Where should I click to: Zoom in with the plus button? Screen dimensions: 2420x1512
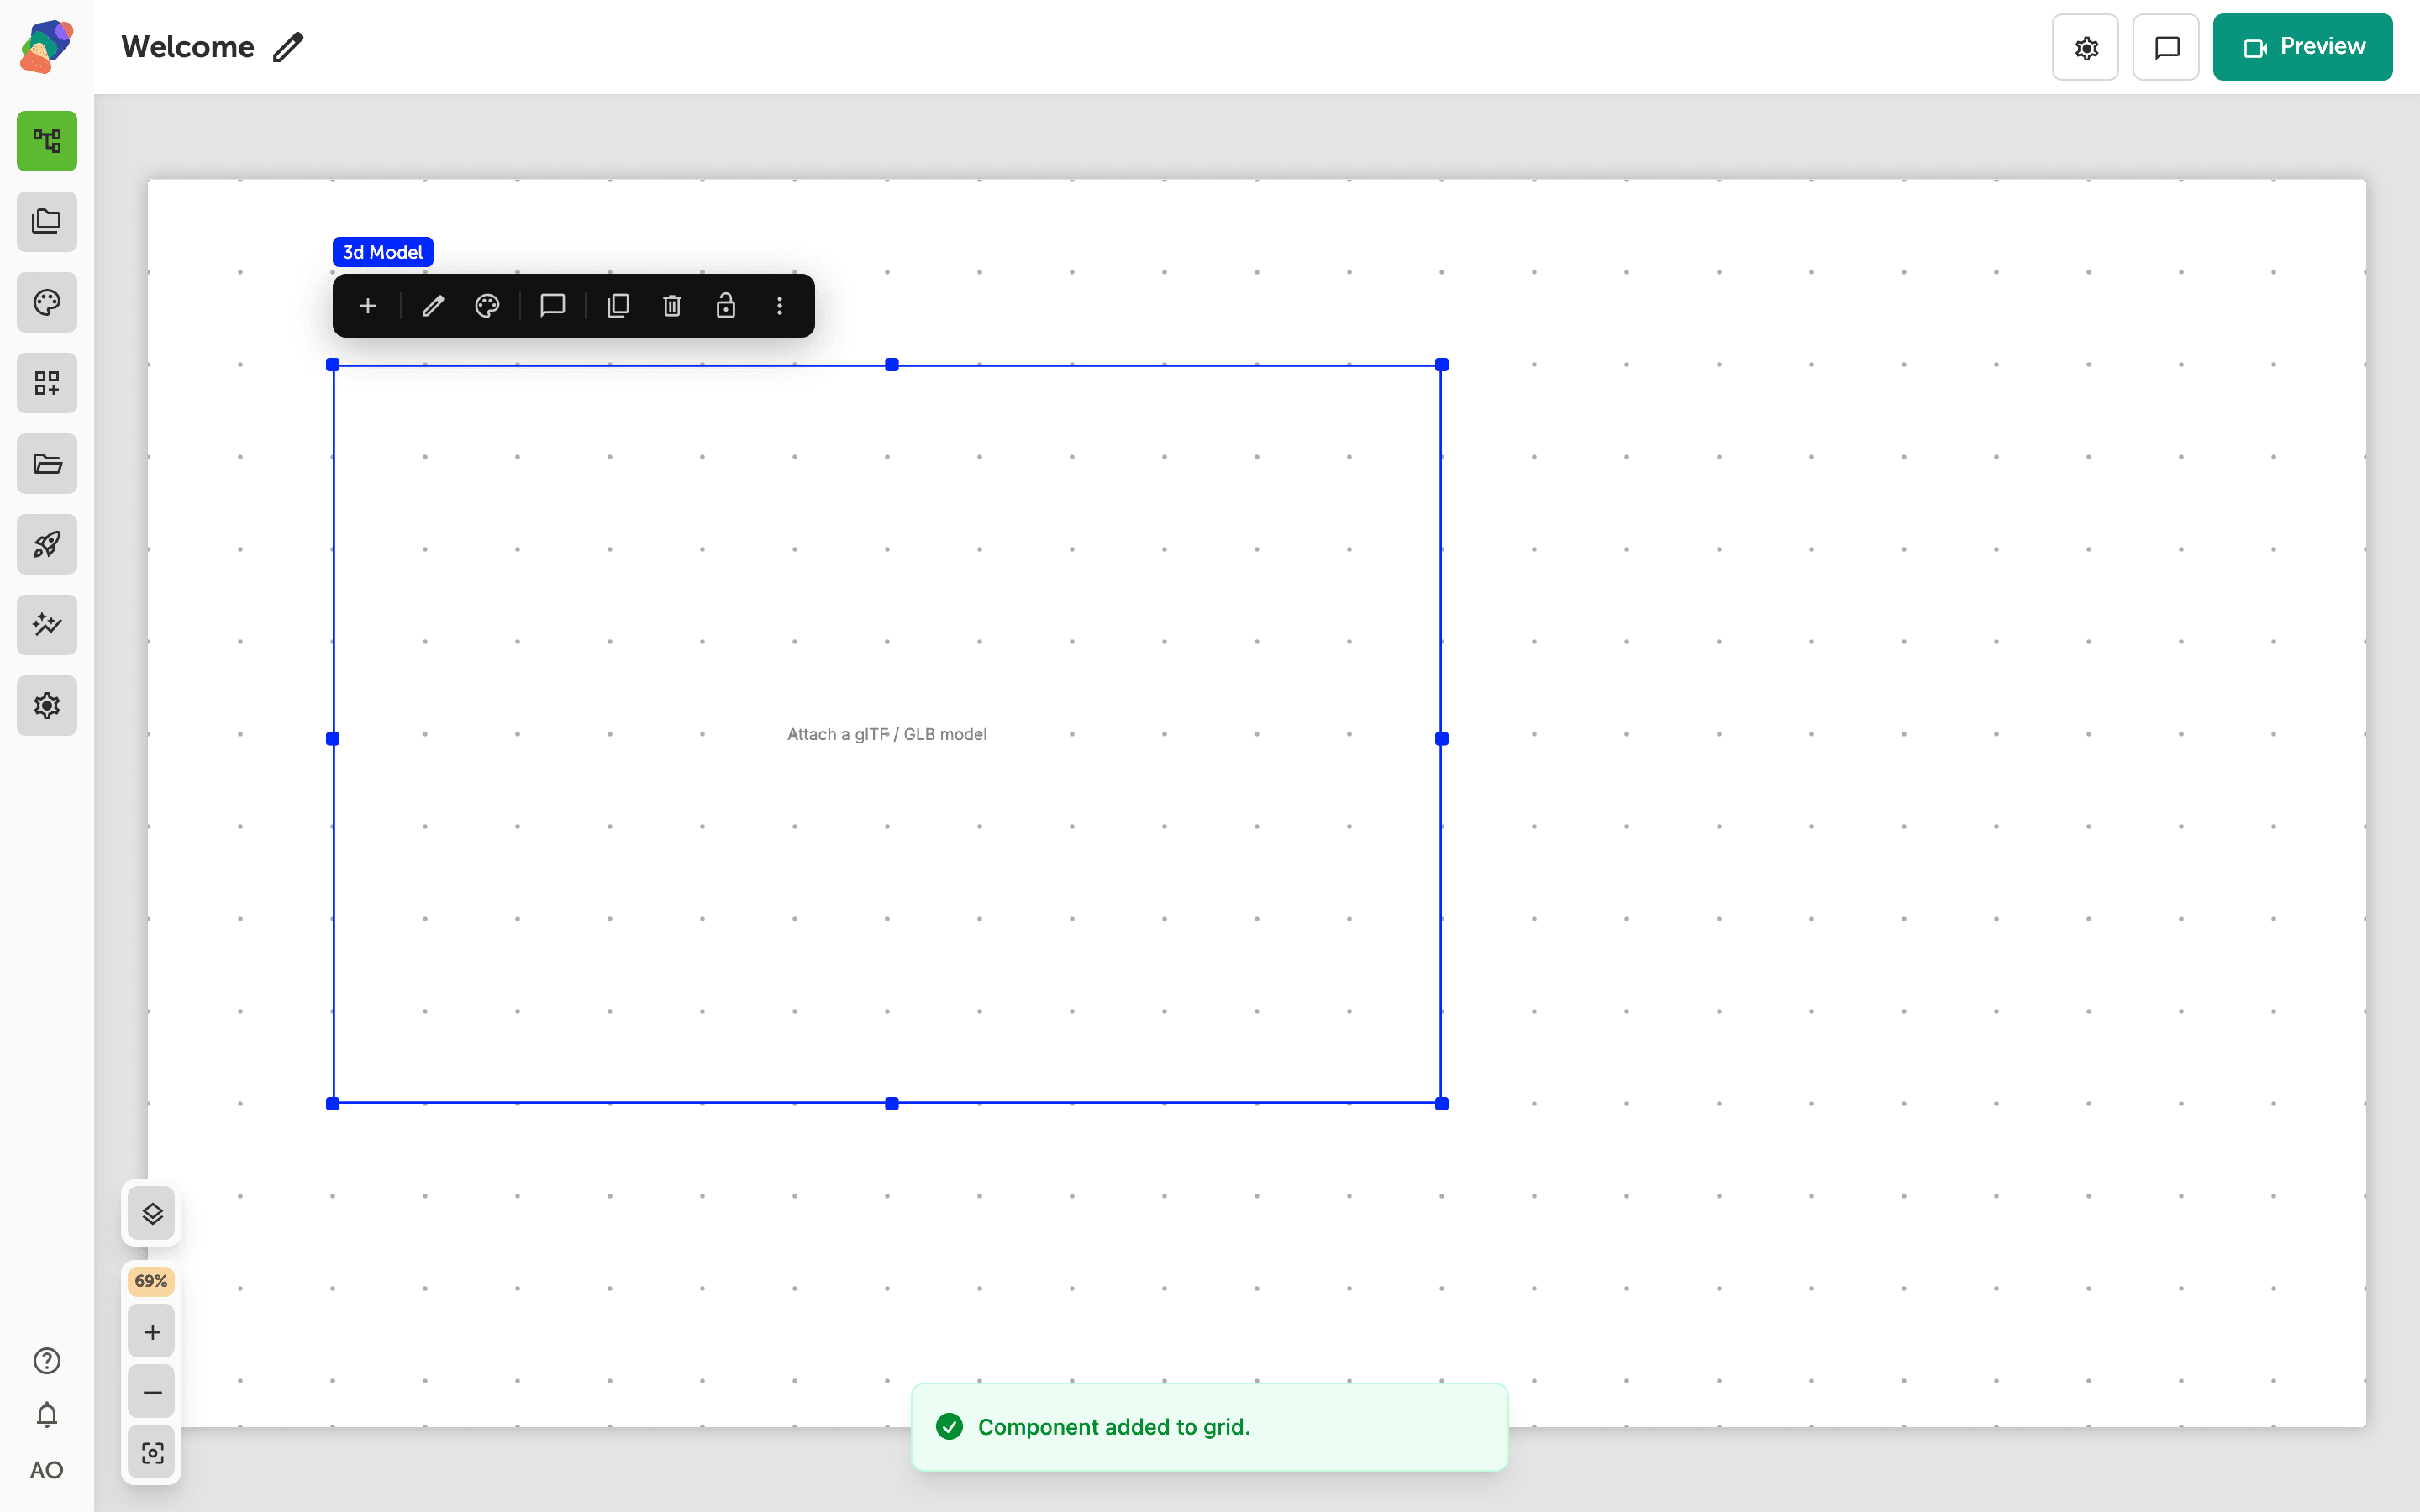(152, 1332)
